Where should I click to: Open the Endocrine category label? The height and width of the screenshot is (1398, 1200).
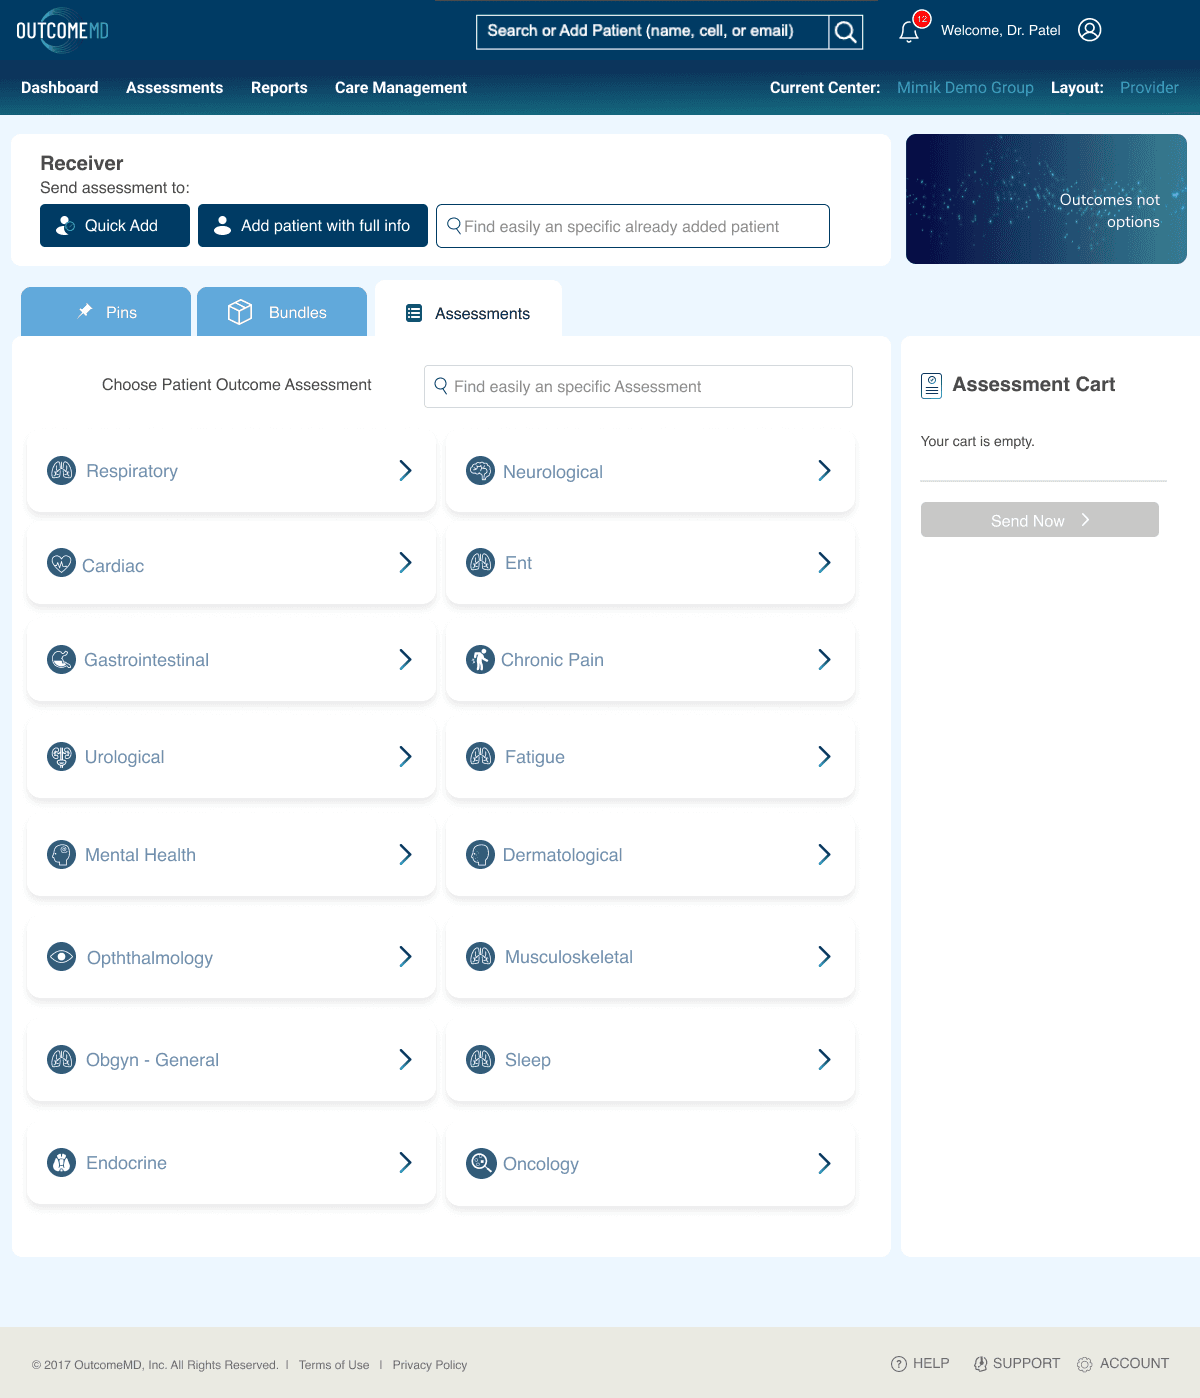tap(126, 1163)
